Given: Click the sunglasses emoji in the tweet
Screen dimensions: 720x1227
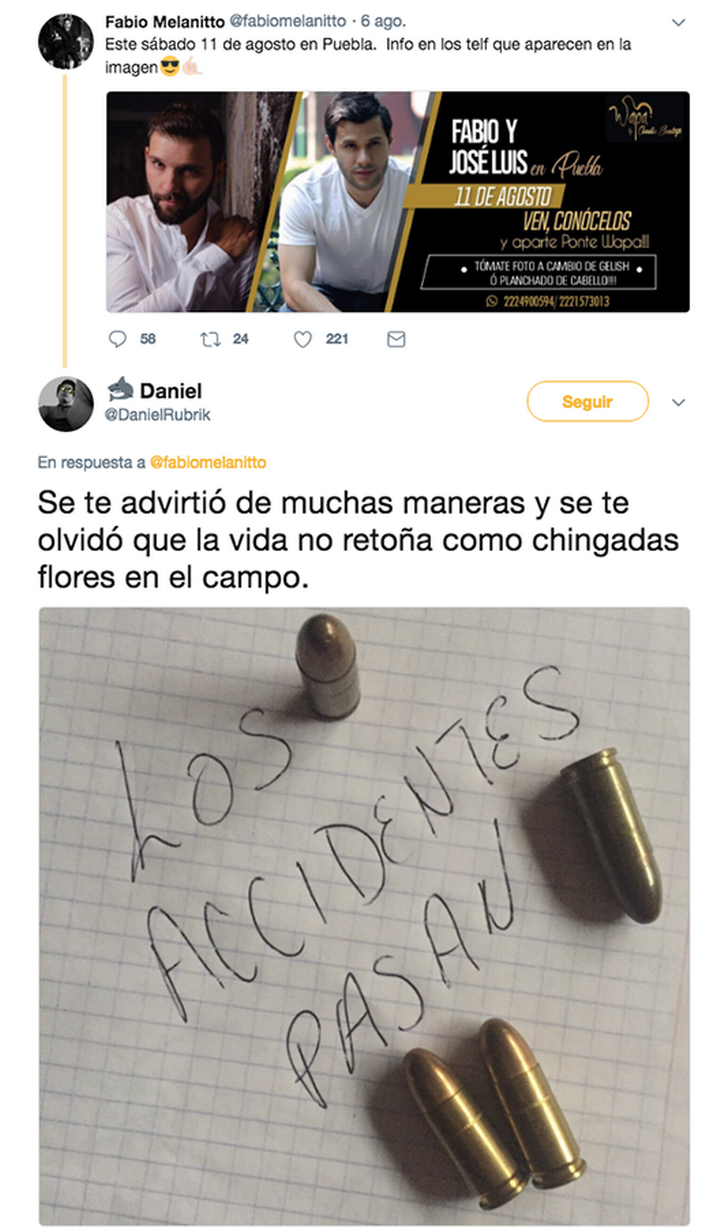Looking at the screenshot, I should (169, 69).
